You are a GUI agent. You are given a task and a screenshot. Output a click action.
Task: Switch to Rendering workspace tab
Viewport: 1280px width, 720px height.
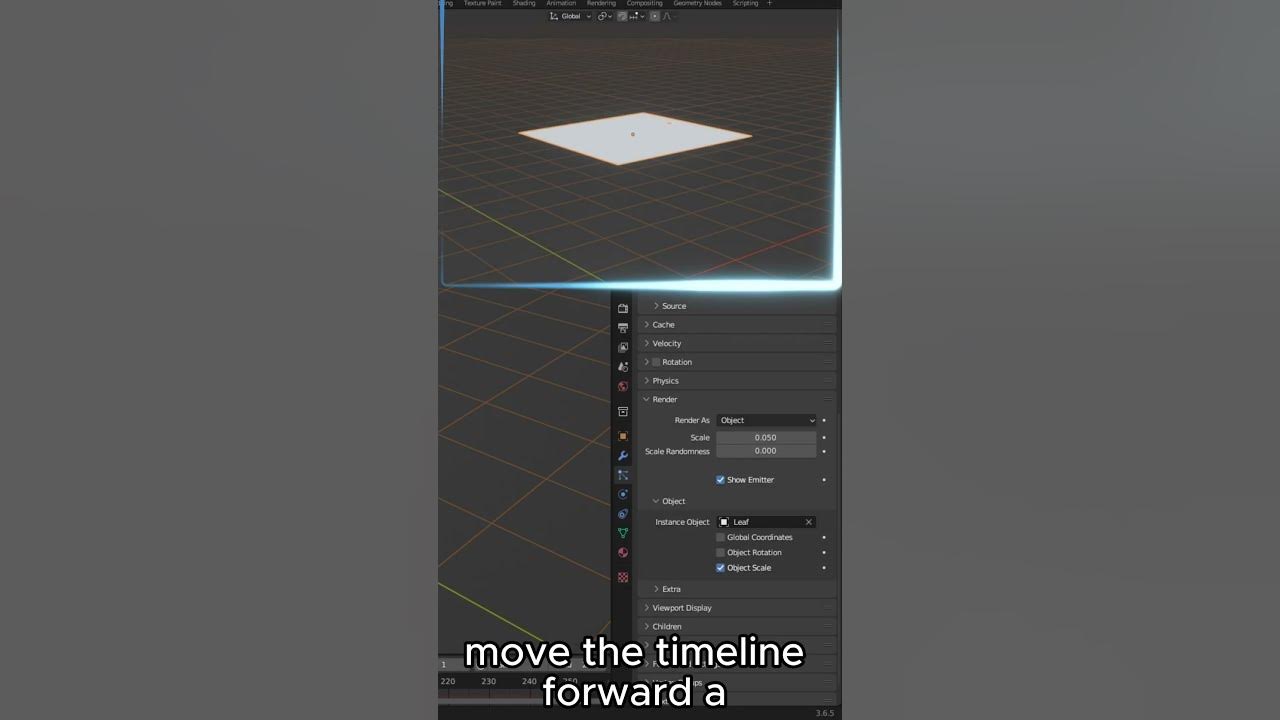(x=601, y=3)
